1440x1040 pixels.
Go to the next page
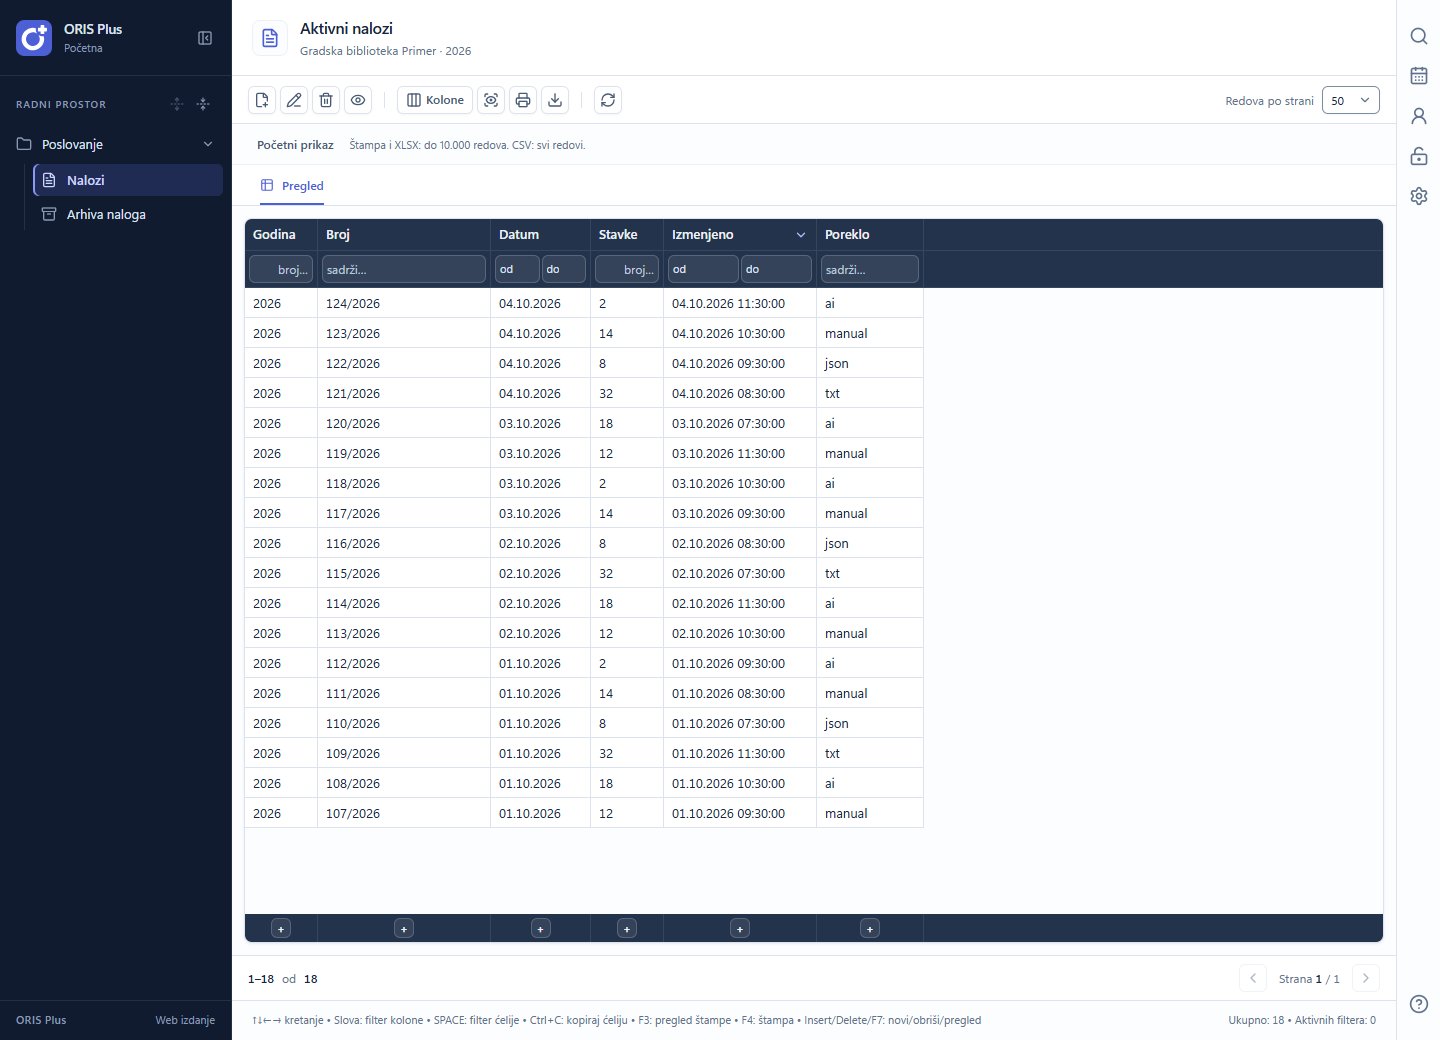pos(1366,979)
